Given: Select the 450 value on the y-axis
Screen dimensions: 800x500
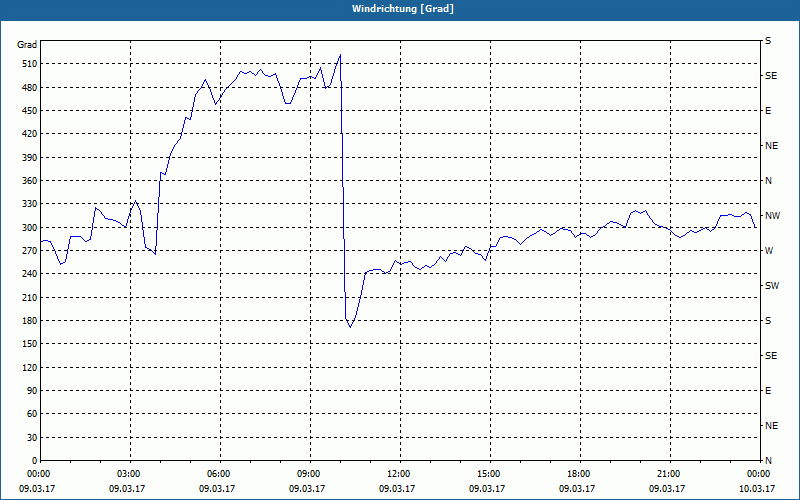Looking at the screenshot, I should click(x=29, y=111).
